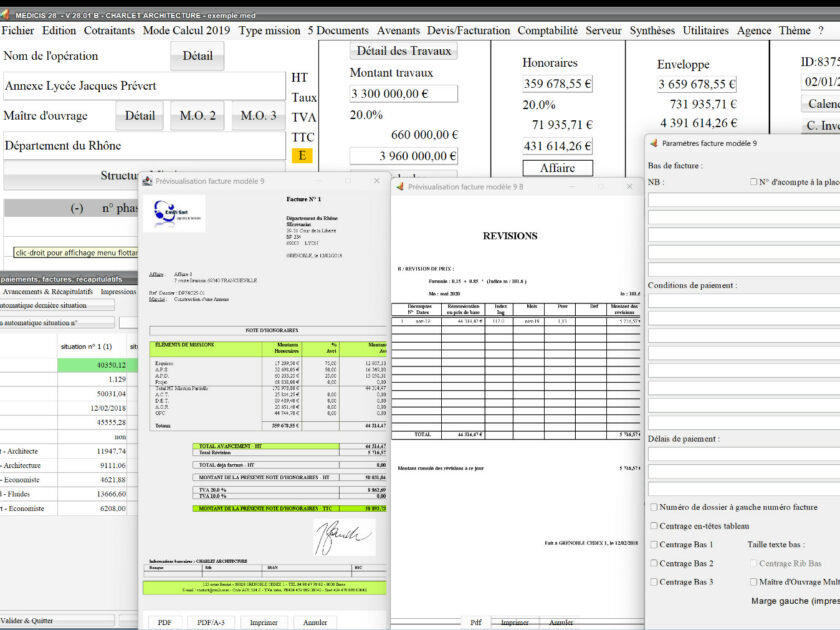Click the Valider & Quitter button
The image size is (840, 630).
[x=56, y=620]
